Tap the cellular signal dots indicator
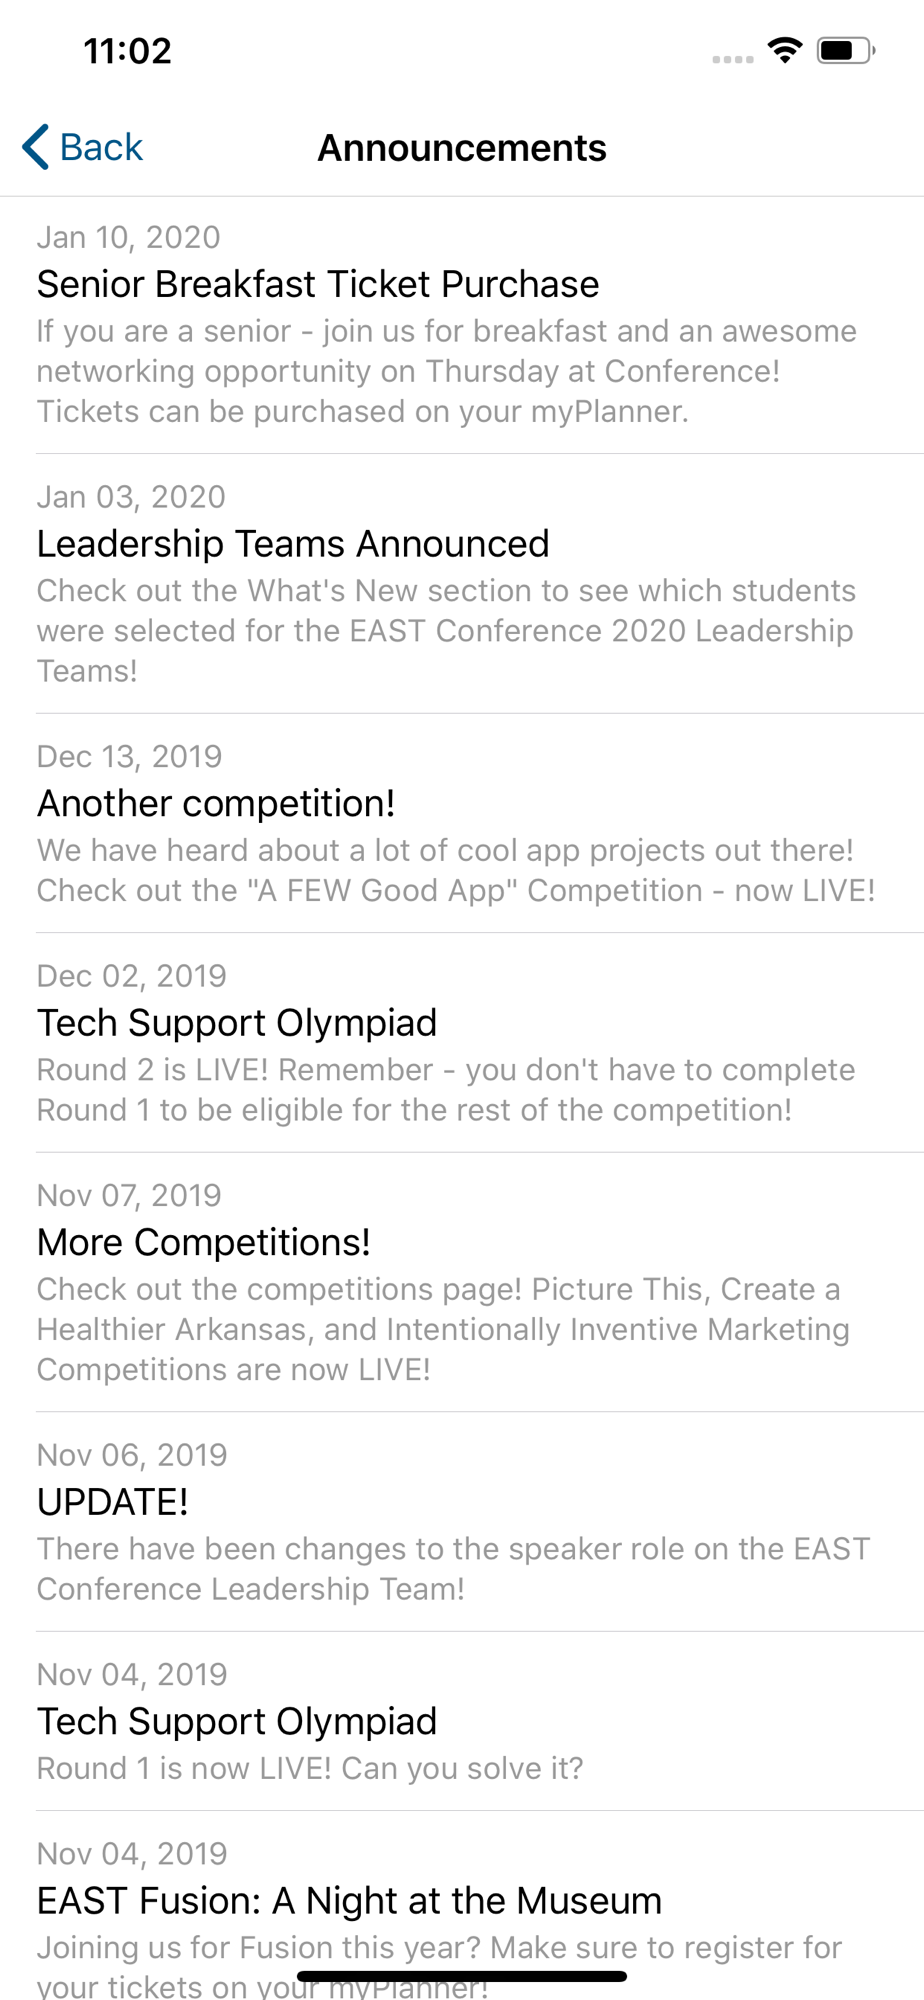 click(x=732, y=59)
